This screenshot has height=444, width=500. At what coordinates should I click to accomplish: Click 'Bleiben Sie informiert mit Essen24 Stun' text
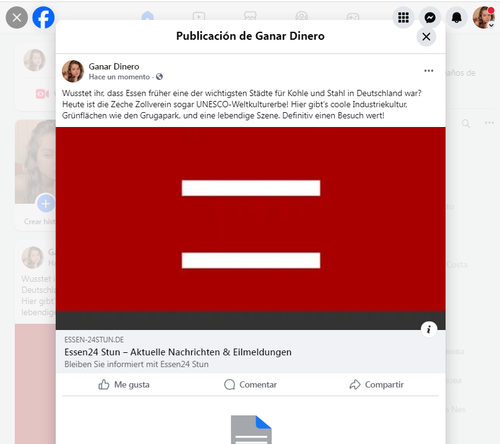(x=136, y=364)
